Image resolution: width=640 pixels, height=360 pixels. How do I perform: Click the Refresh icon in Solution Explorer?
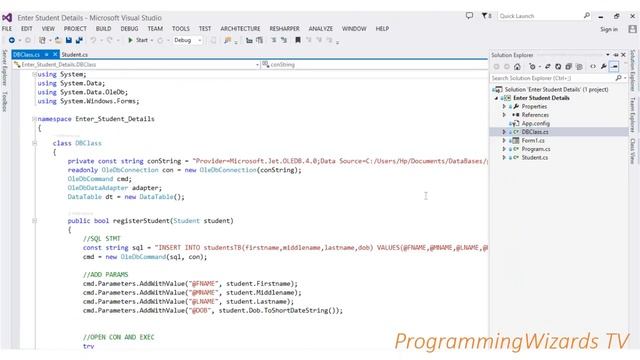(x=558, y=67)
